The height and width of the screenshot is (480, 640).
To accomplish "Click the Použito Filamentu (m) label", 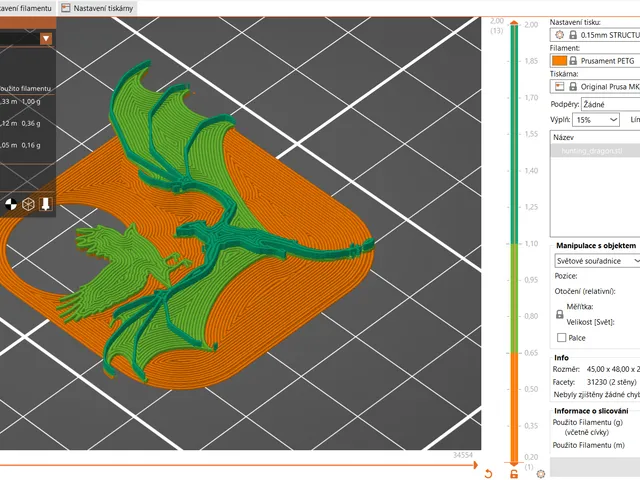I will [589, 445].
